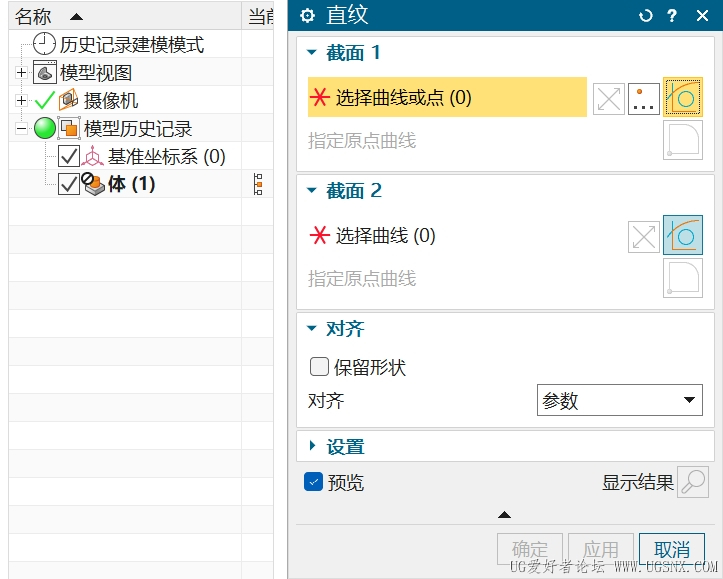
Task: Select the 基准坐标系 (0) tree row
Action: (141, 156)
